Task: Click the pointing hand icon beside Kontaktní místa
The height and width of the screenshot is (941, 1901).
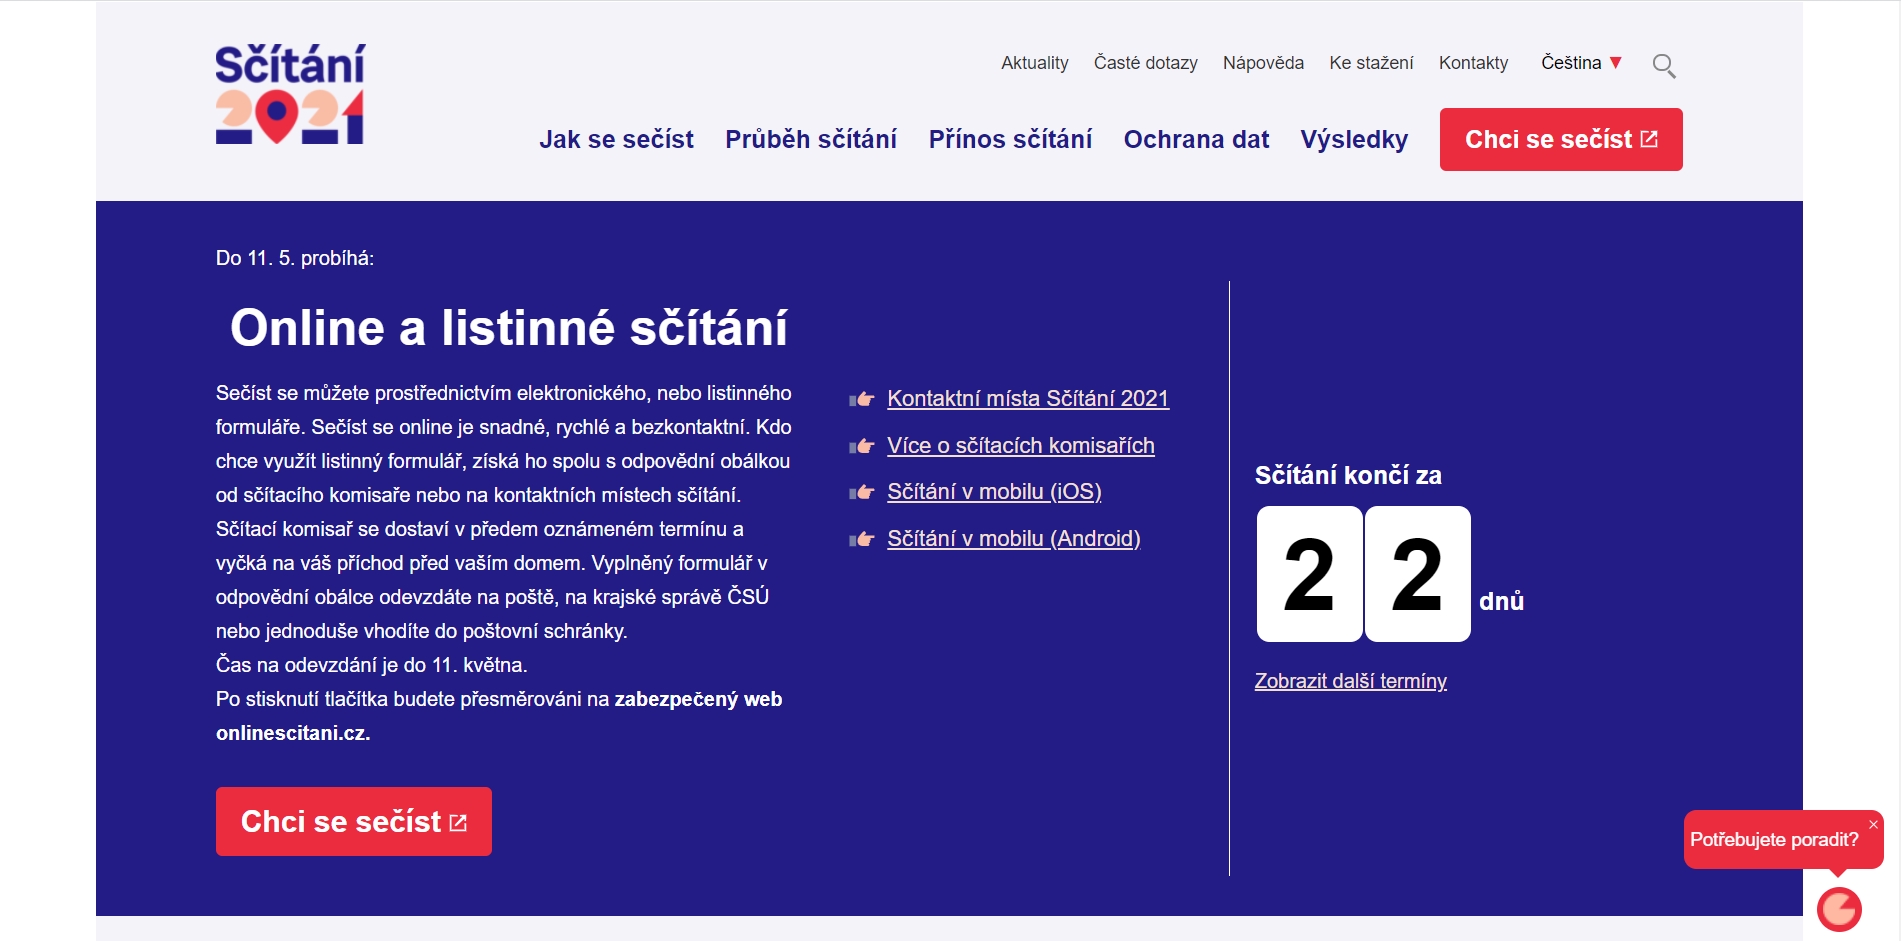Action: click(x=861, y=399)
